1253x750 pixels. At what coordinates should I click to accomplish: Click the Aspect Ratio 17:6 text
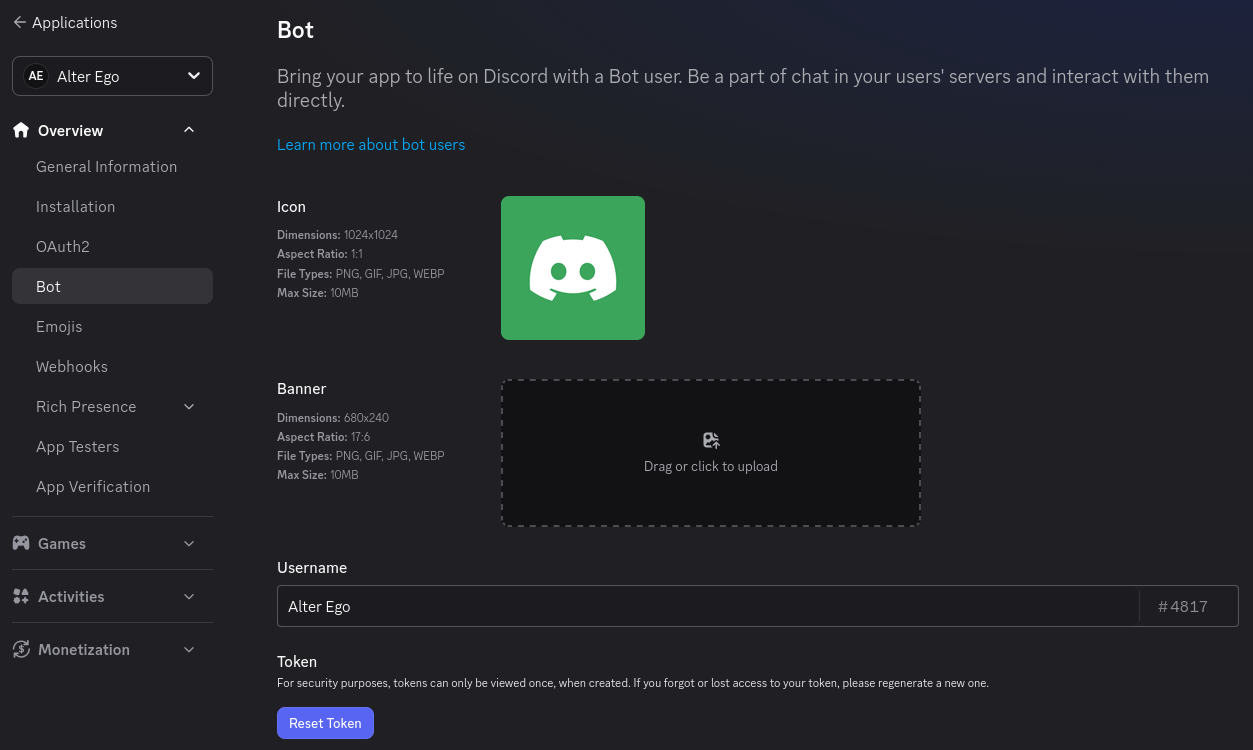[324, 437]
